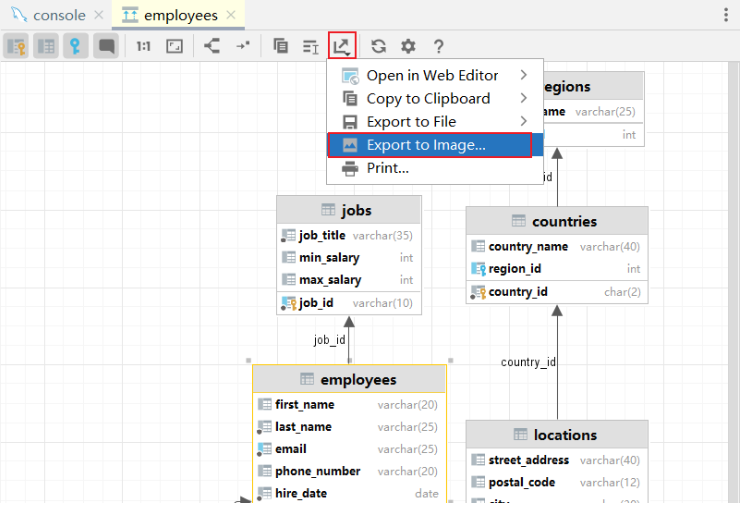
Task: Click the edit text lines toolbar icon
Action: click(x=311, y=47)
